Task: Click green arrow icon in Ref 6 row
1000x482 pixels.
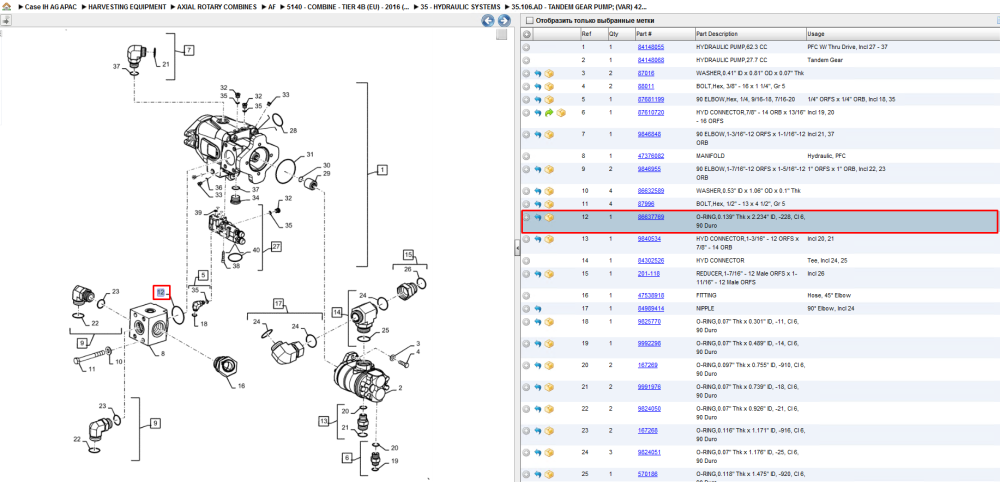Action: [x=549, y=113]
